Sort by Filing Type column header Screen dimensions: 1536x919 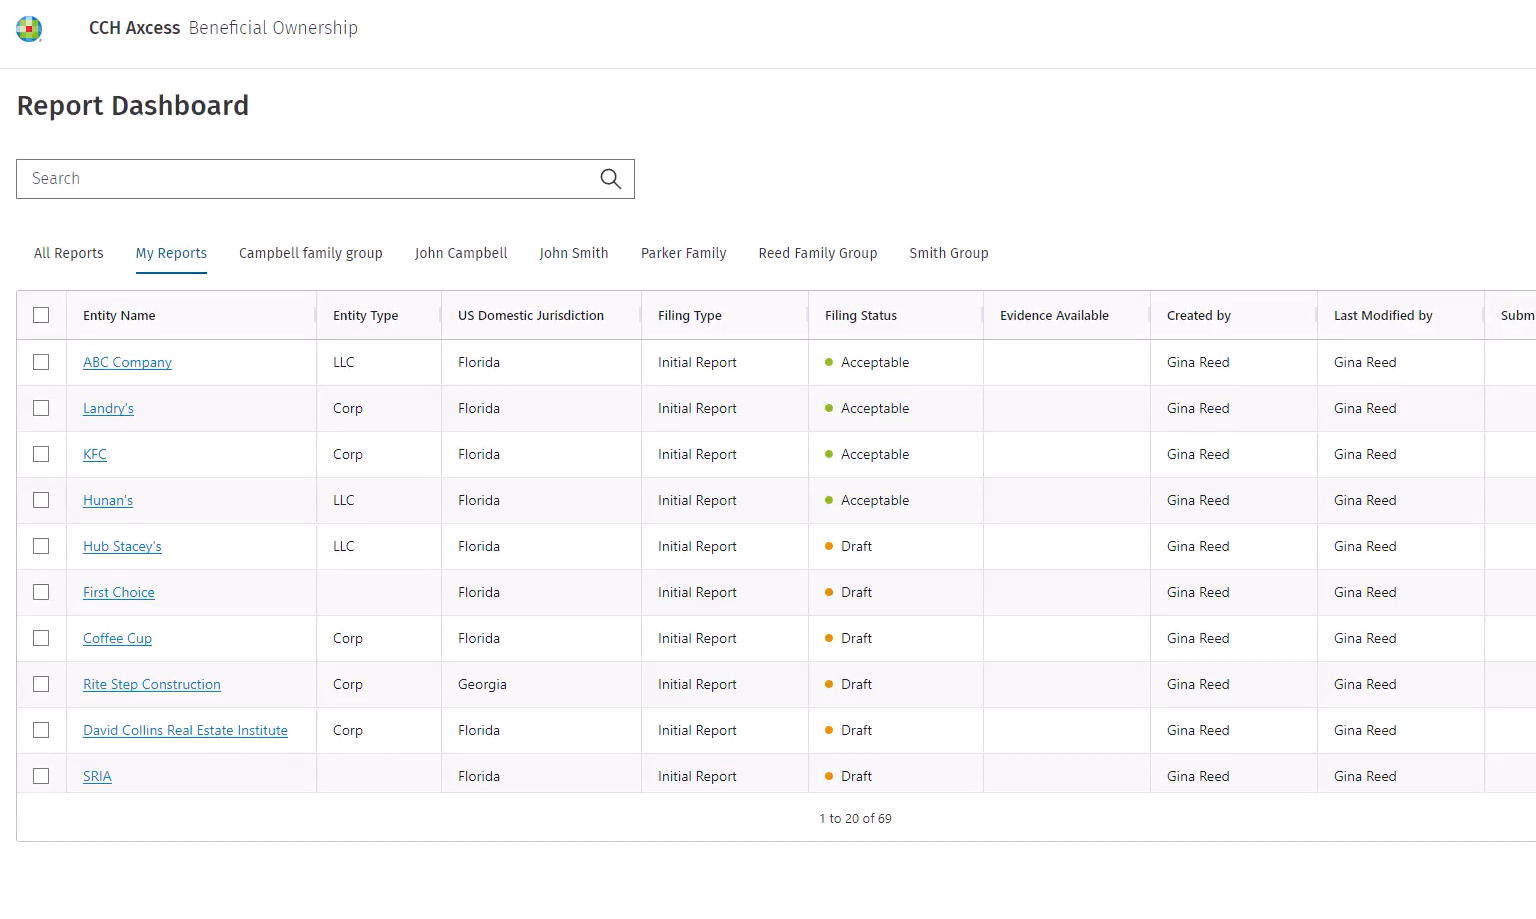click(x=690, y=315)
